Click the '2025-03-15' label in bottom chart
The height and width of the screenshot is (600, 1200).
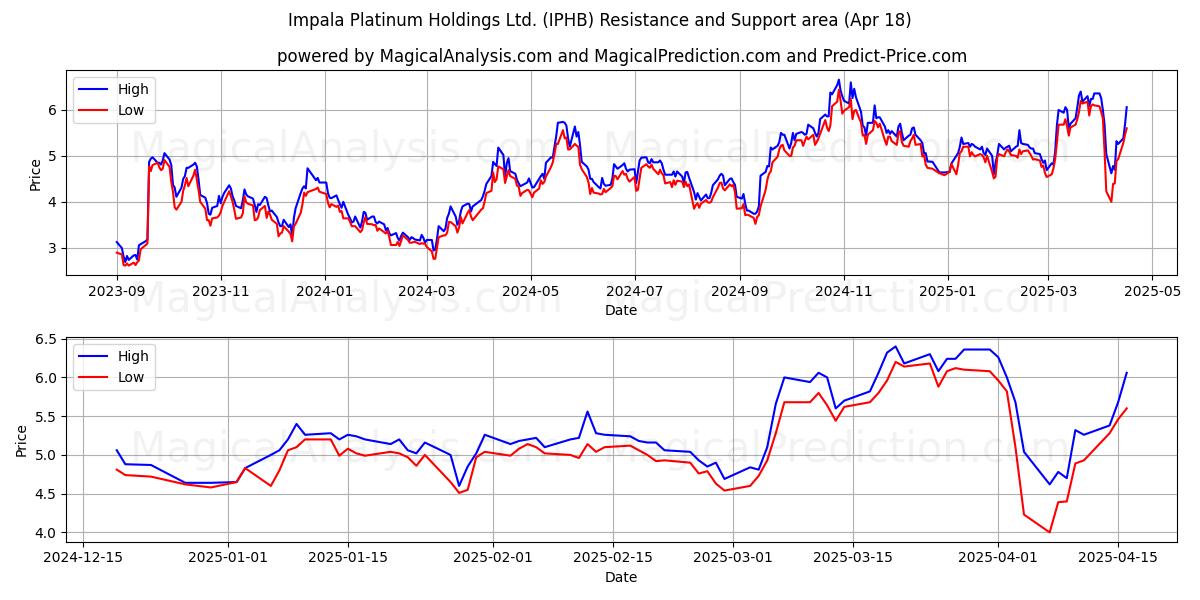point(853,559)
